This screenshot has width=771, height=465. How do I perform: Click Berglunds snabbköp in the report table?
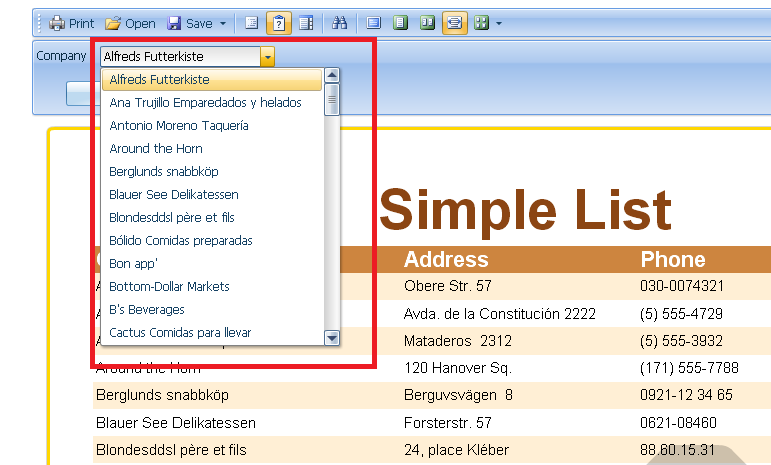tap(162, 395)
